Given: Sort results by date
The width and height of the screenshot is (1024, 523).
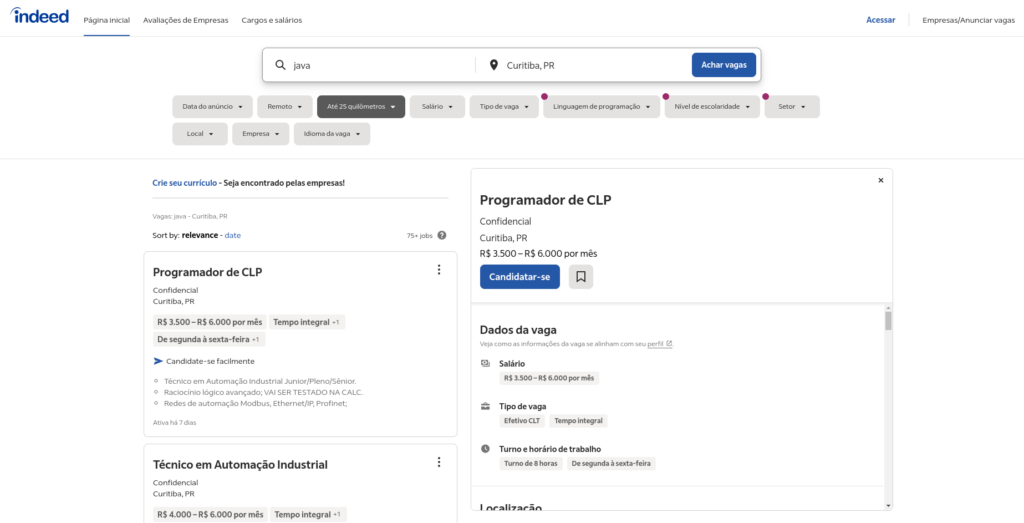Looking at the screenshot, I should point(232,236).
